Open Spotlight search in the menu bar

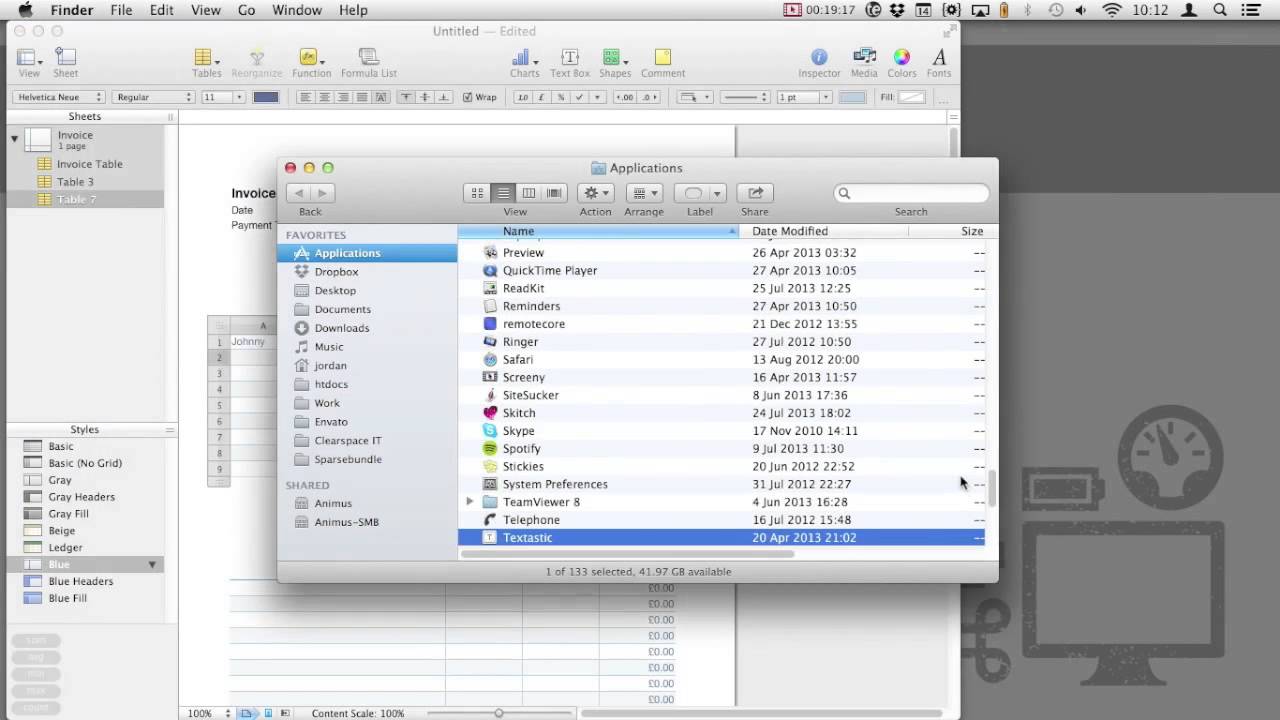click(1220, 10)
